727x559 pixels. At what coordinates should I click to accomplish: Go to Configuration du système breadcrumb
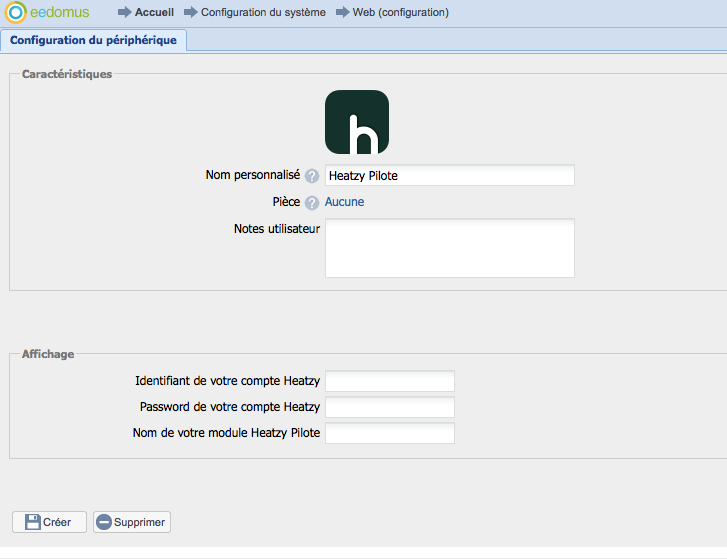tap(263, 13)
